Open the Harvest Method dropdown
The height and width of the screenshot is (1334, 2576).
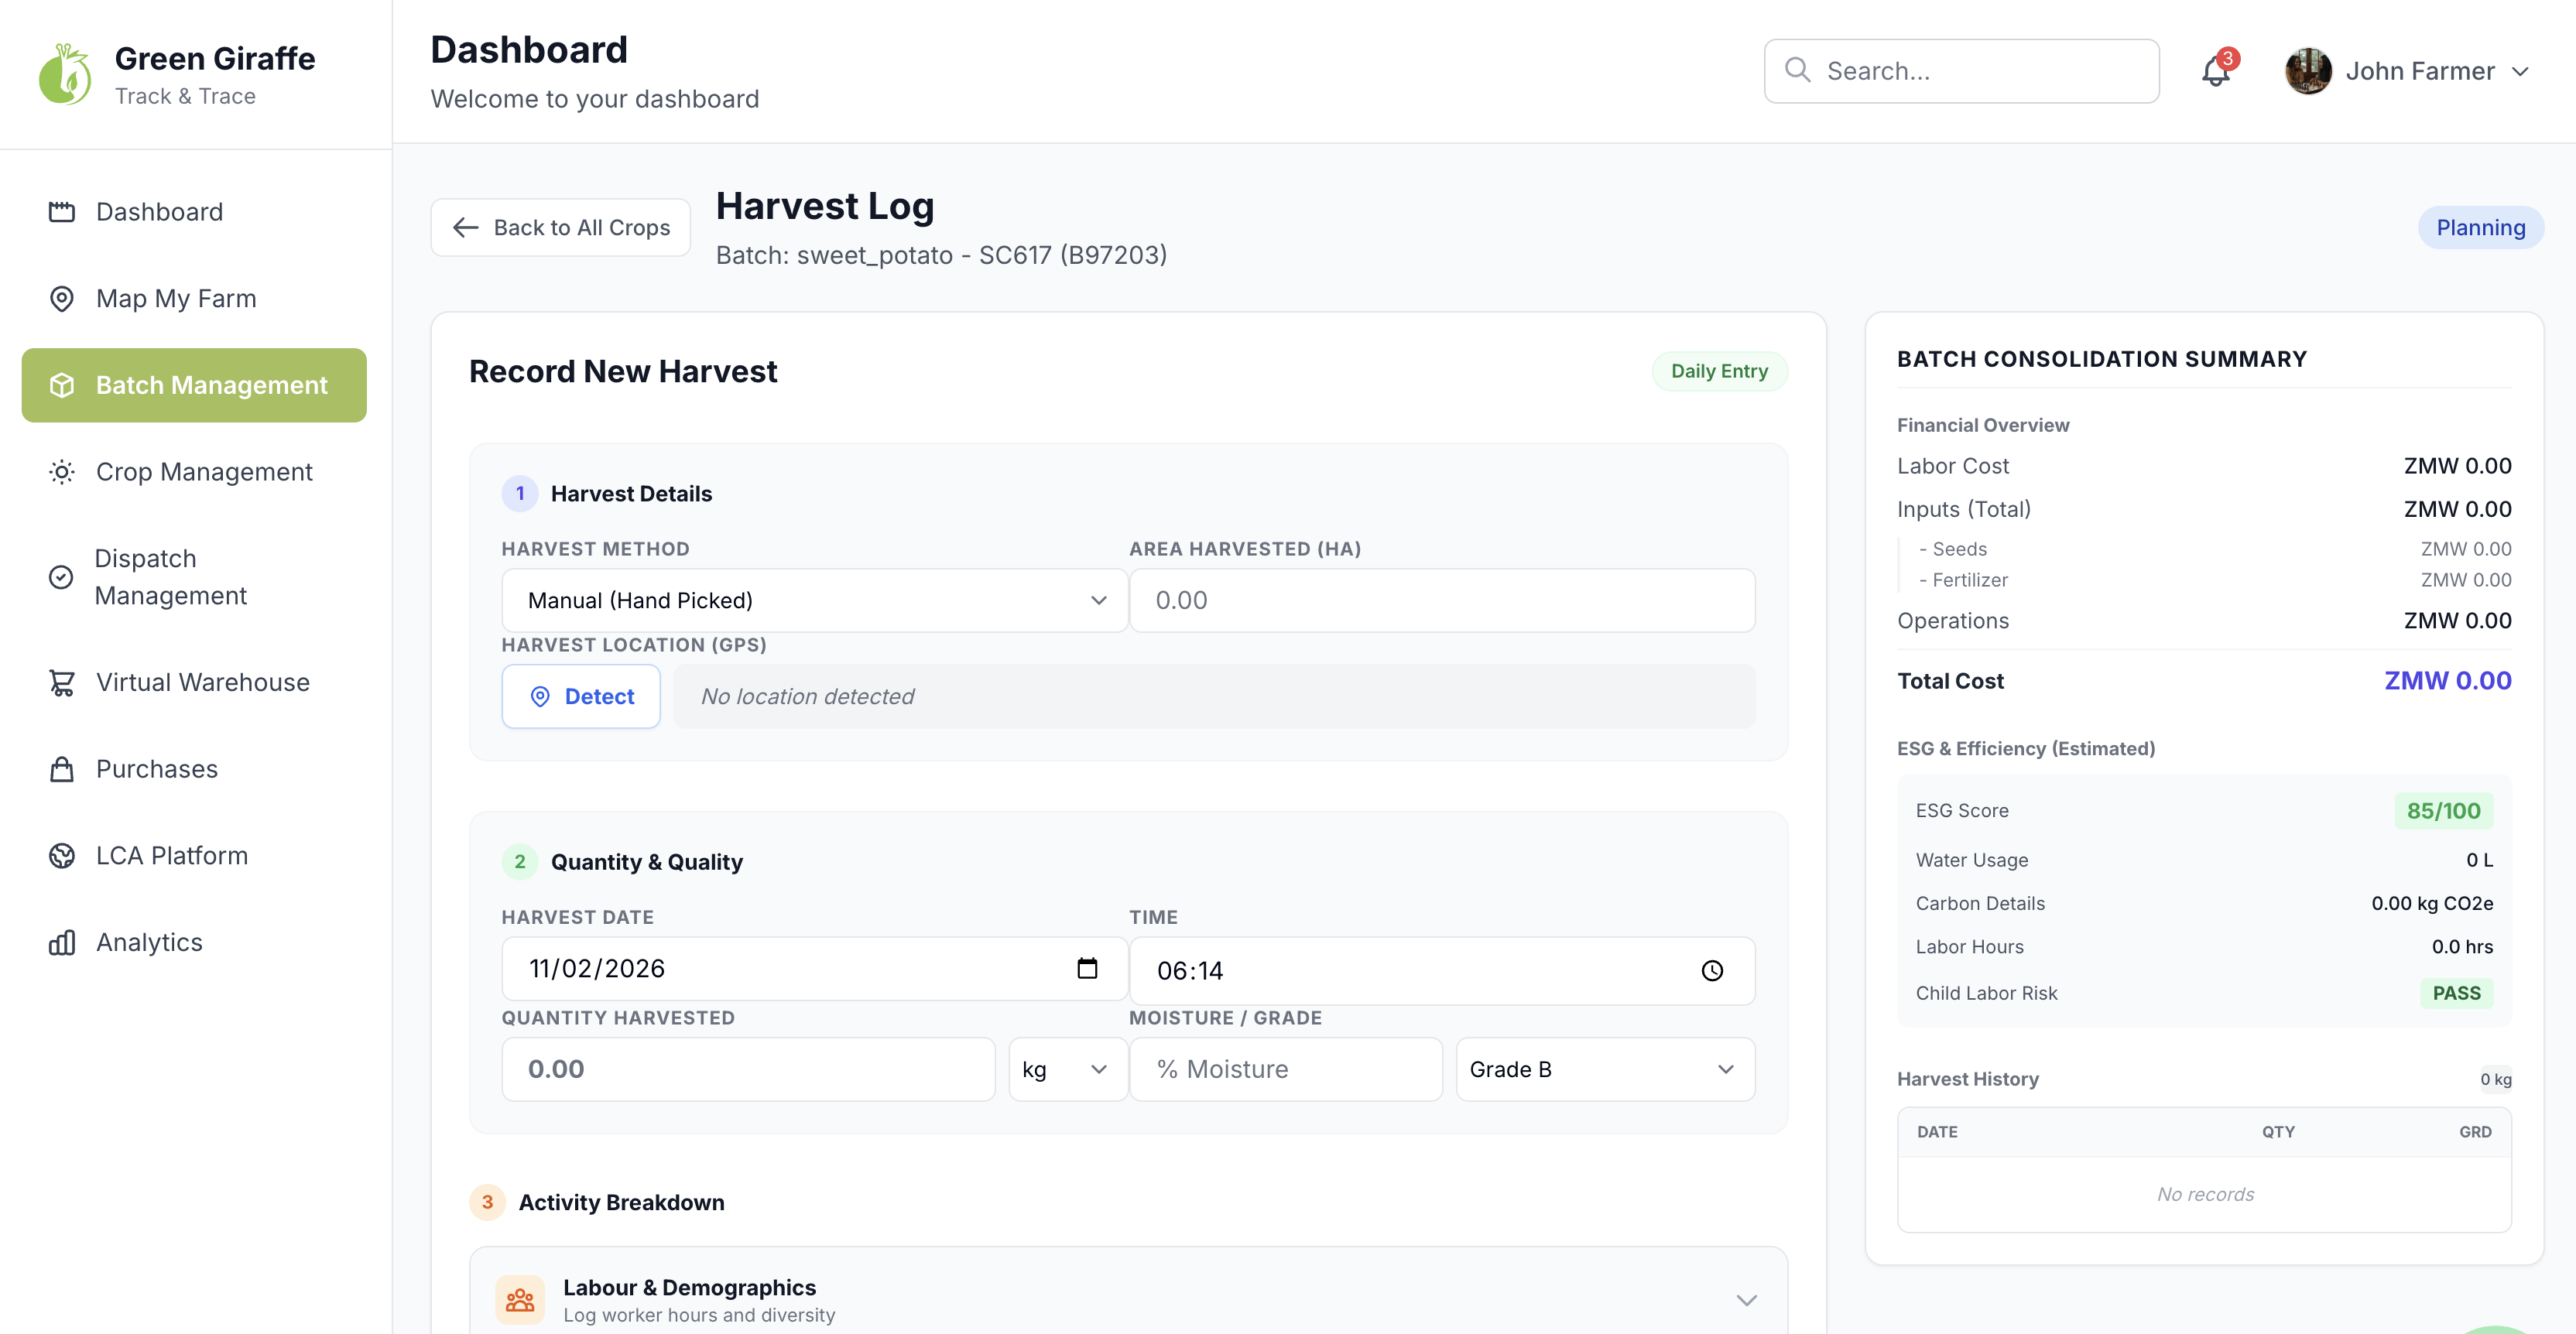point(815,600)
